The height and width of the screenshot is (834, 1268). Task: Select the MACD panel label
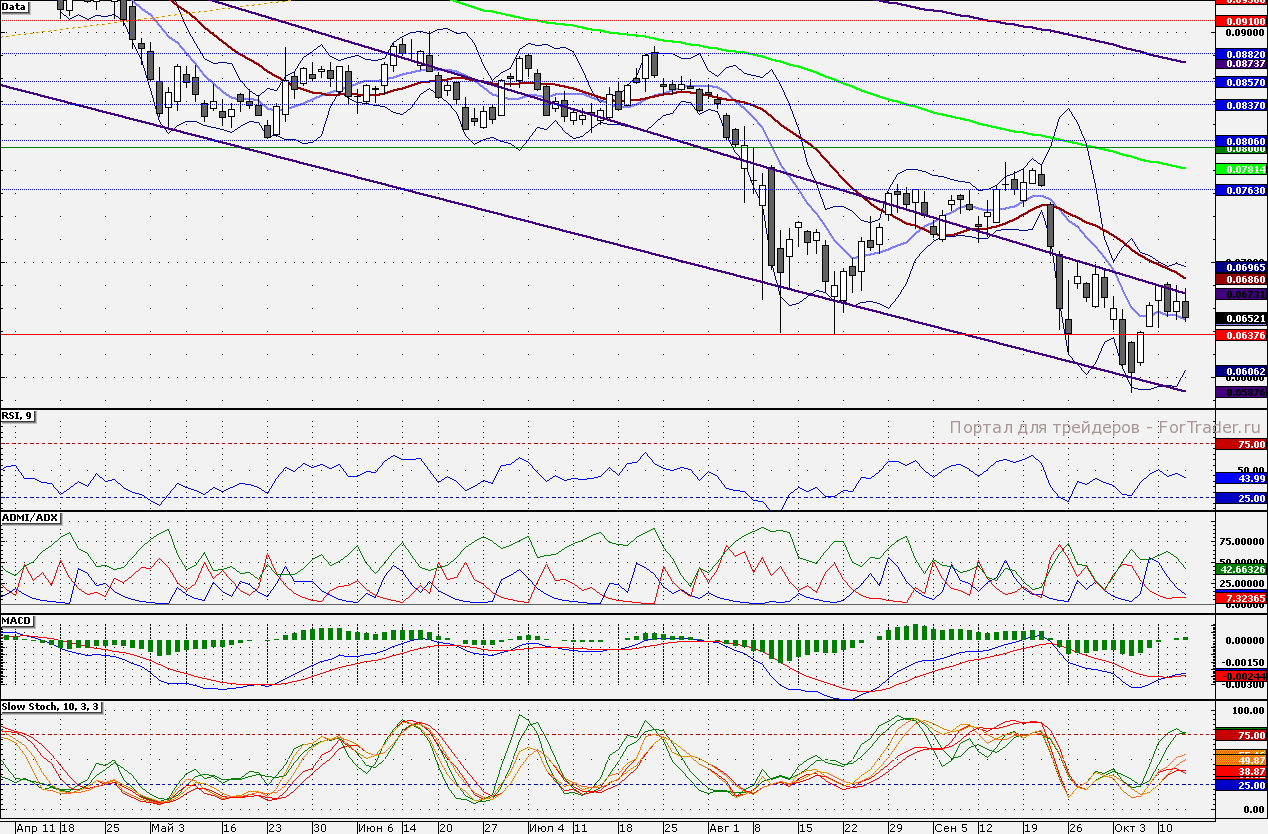pos(15,620)
